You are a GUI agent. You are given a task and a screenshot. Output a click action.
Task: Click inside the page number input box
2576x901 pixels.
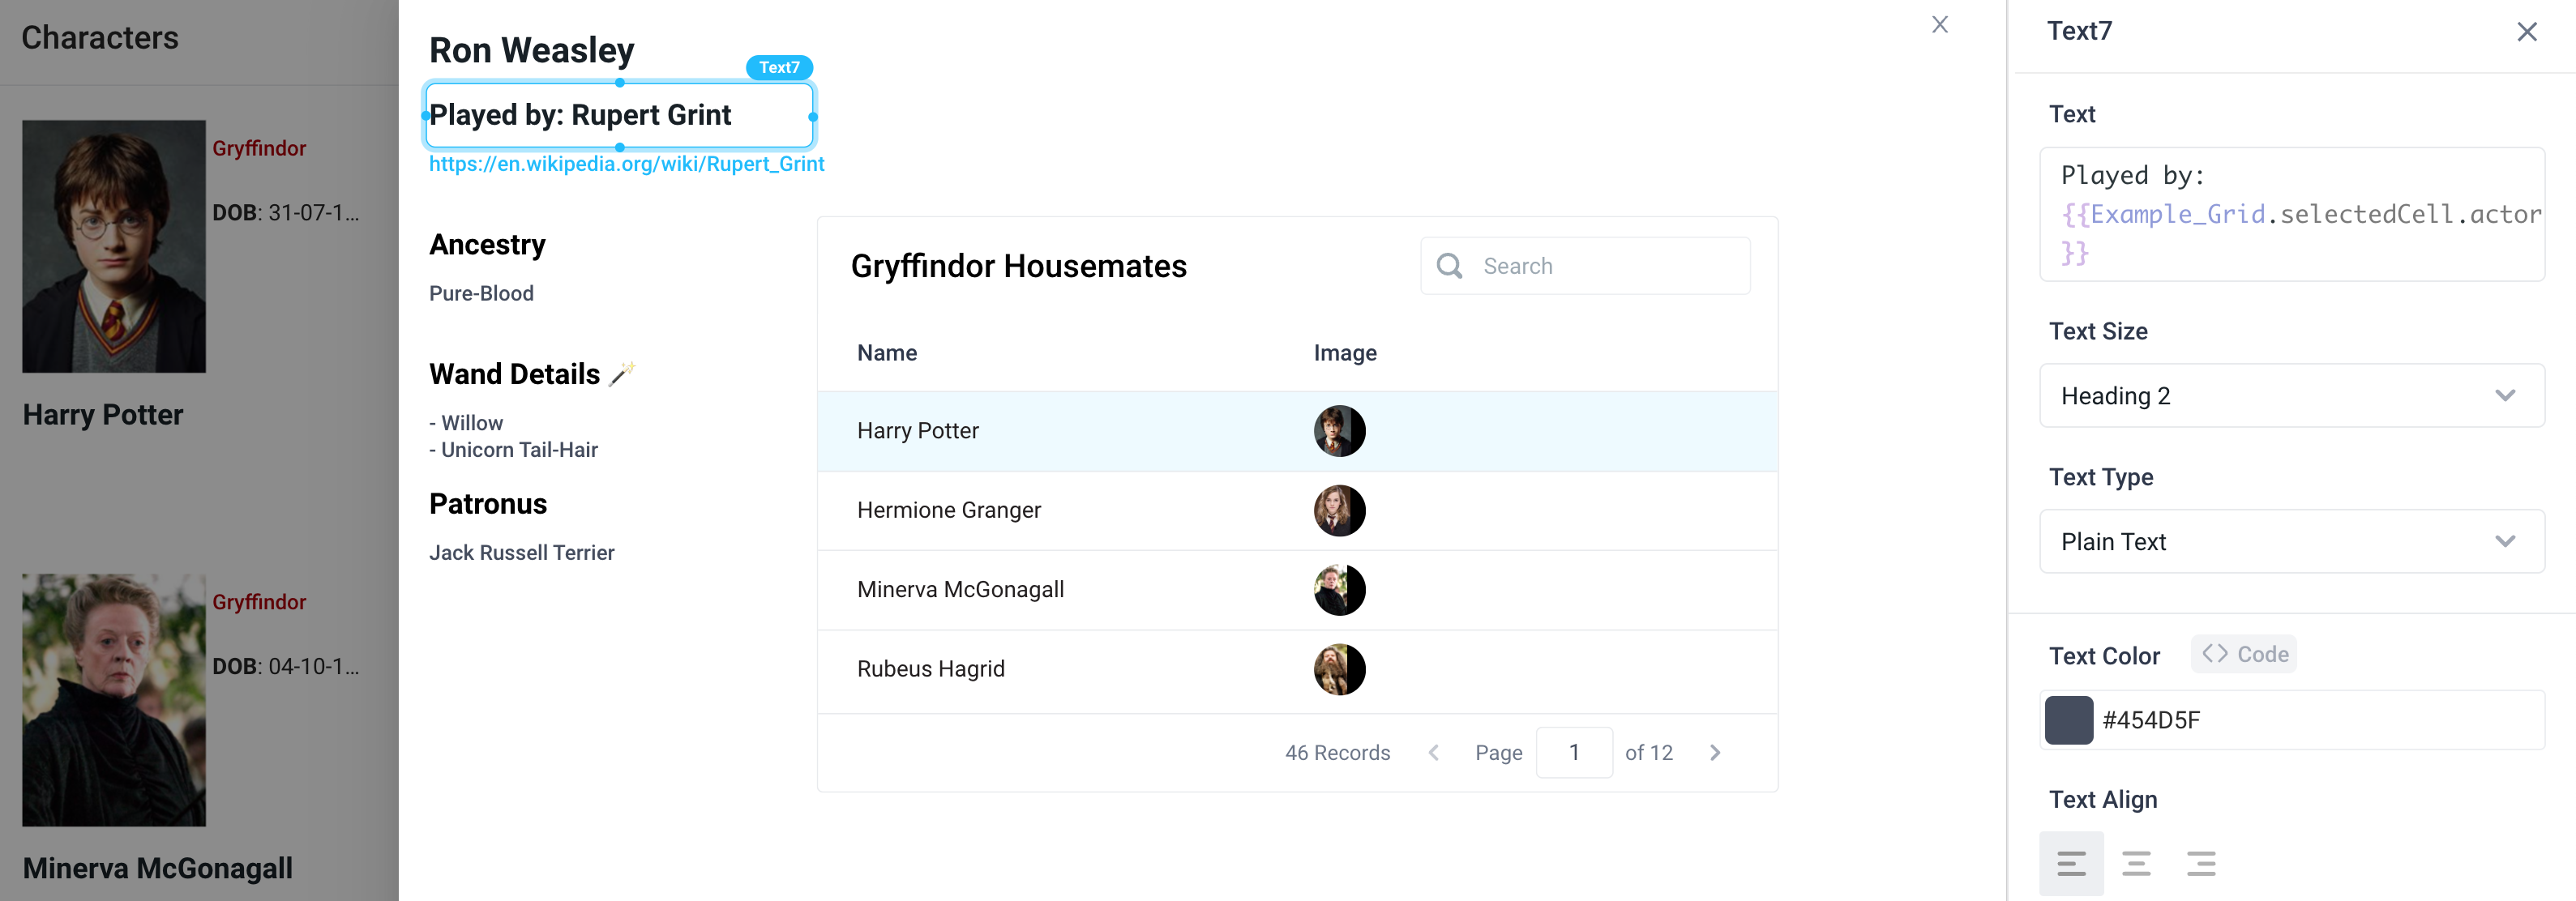pyautogui.click(x=1574, y=752)
